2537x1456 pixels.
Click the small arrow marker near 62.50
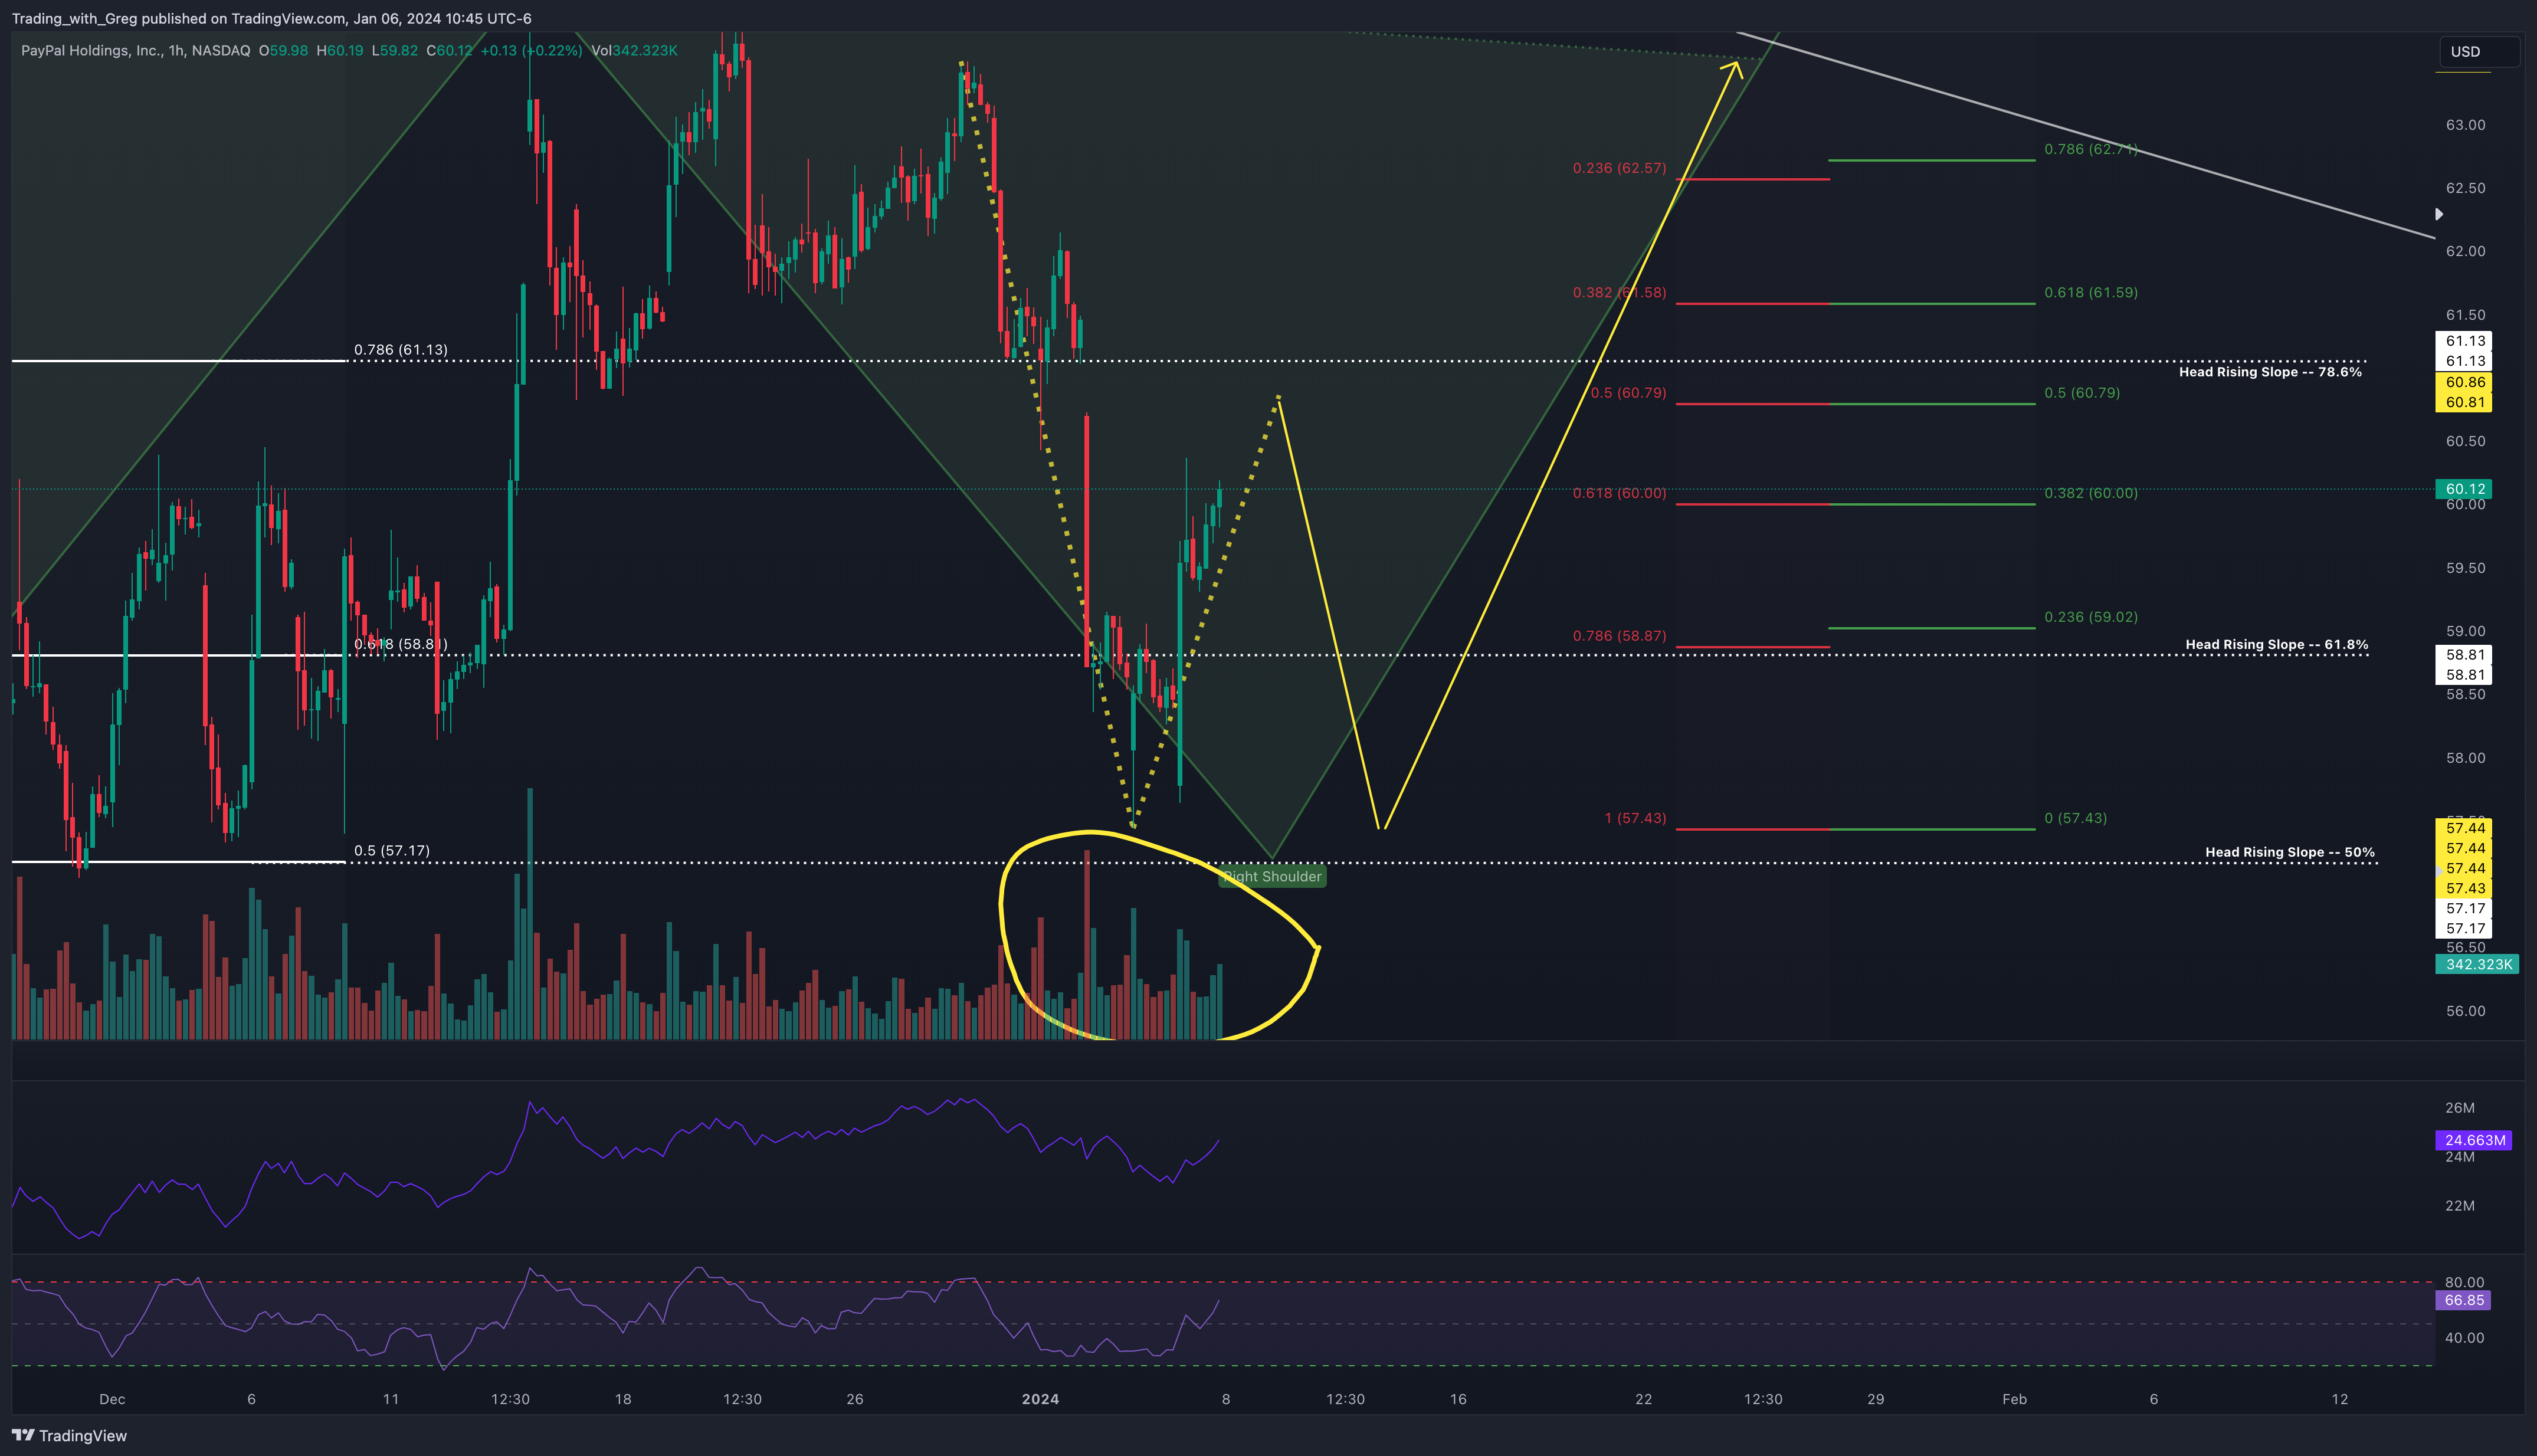(x=2439, y=214)
